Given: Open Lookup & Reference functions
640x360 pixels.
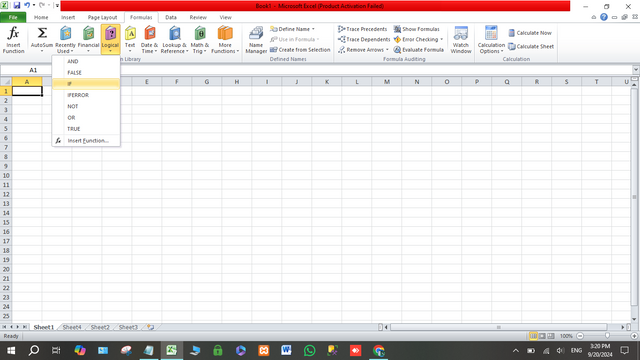Looking at the screenshot, I should point(174,40).
